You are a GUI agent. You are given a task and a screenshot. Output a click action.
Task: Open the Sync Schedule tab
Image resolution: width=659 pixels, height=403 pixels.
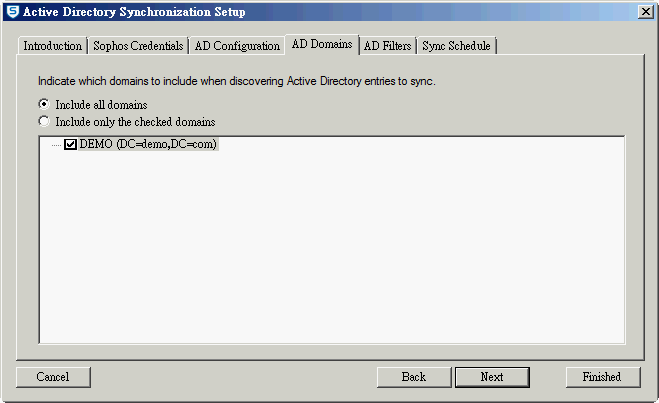point(456,46)
